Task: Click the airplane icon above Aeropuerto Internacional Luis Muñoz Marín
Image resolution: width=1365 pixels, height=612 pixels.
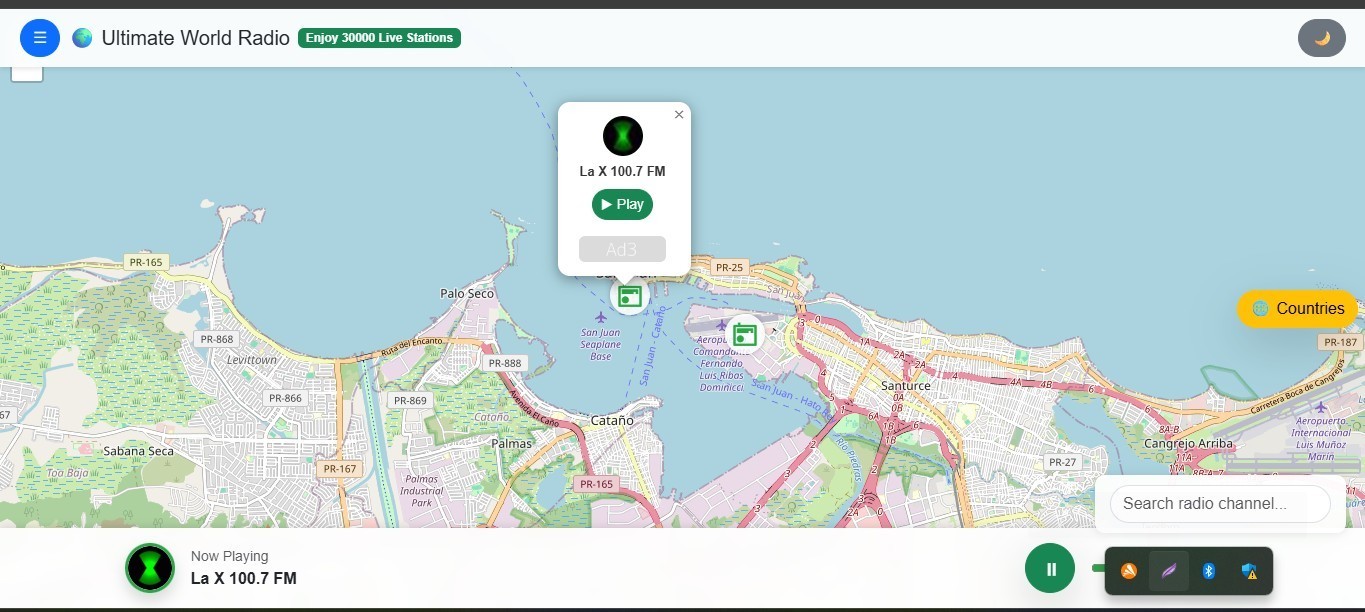Action: pyautogui.click(x=1321, y=407)
